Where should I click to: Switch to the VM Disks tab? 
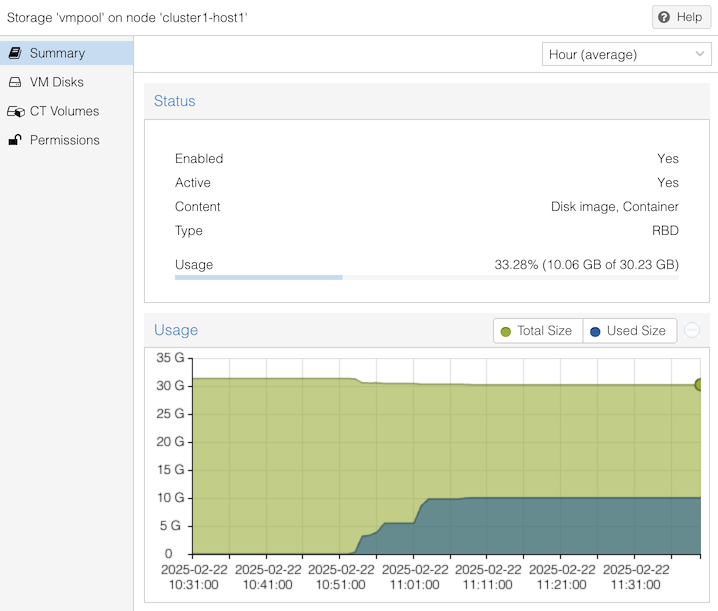(56, 82)
